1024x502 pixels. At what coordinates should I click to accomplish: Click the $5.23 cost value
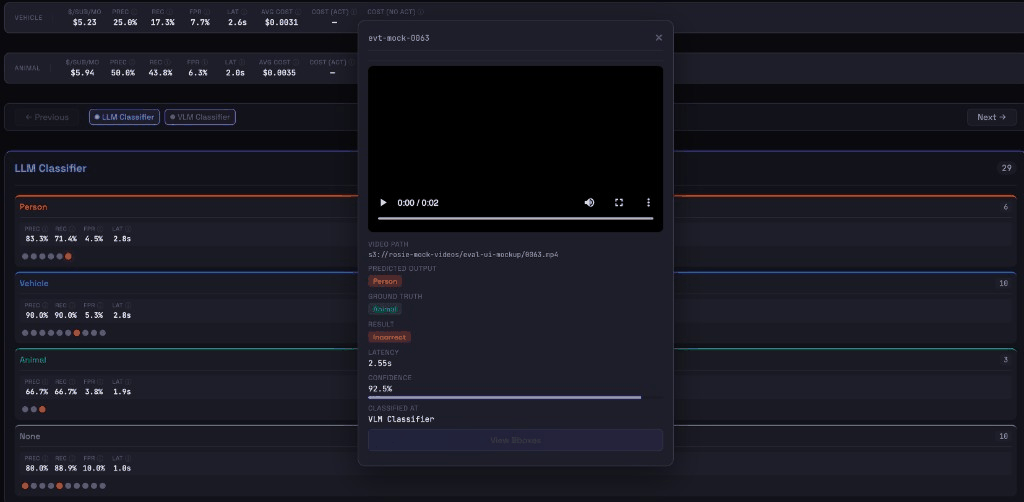(x=84, y=22)
